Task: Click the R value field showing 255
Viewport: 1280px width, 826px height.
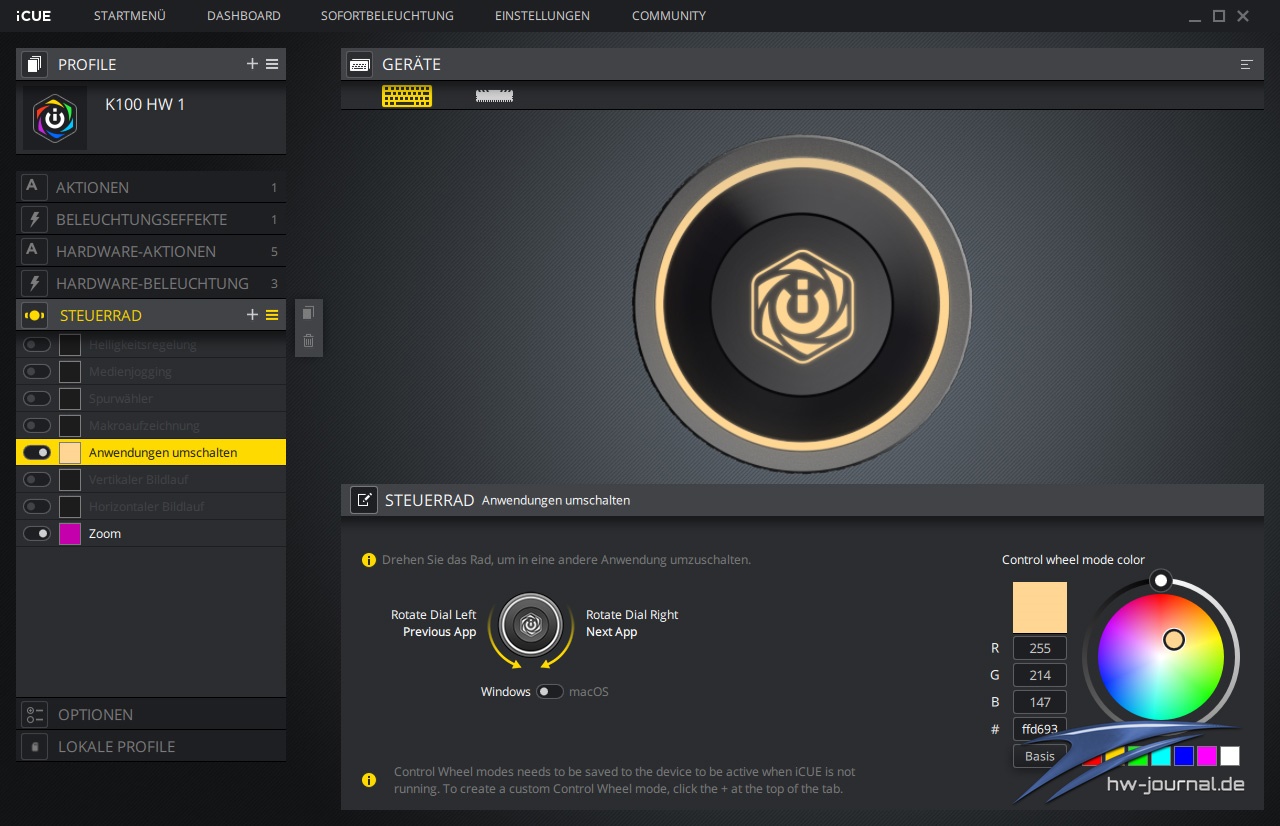Action: click(1040, 648)
